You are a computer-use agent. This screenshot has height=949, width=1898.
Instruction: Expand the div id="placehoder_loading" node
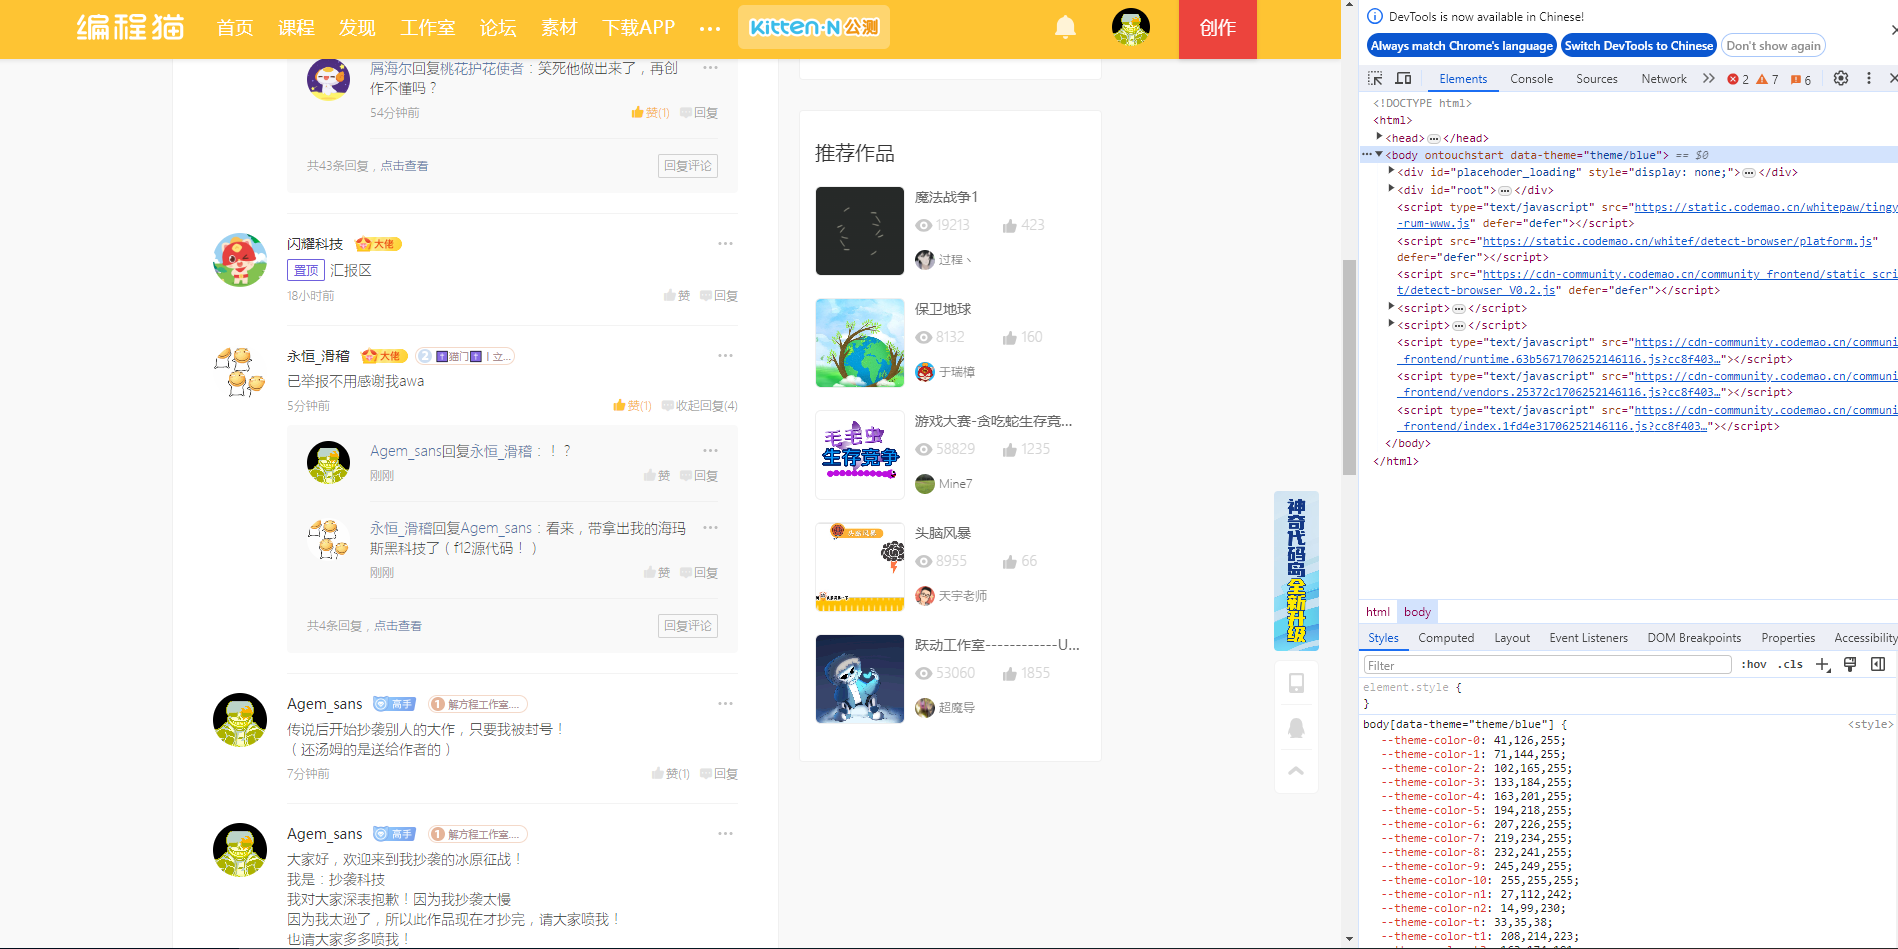coord(1391,171)
